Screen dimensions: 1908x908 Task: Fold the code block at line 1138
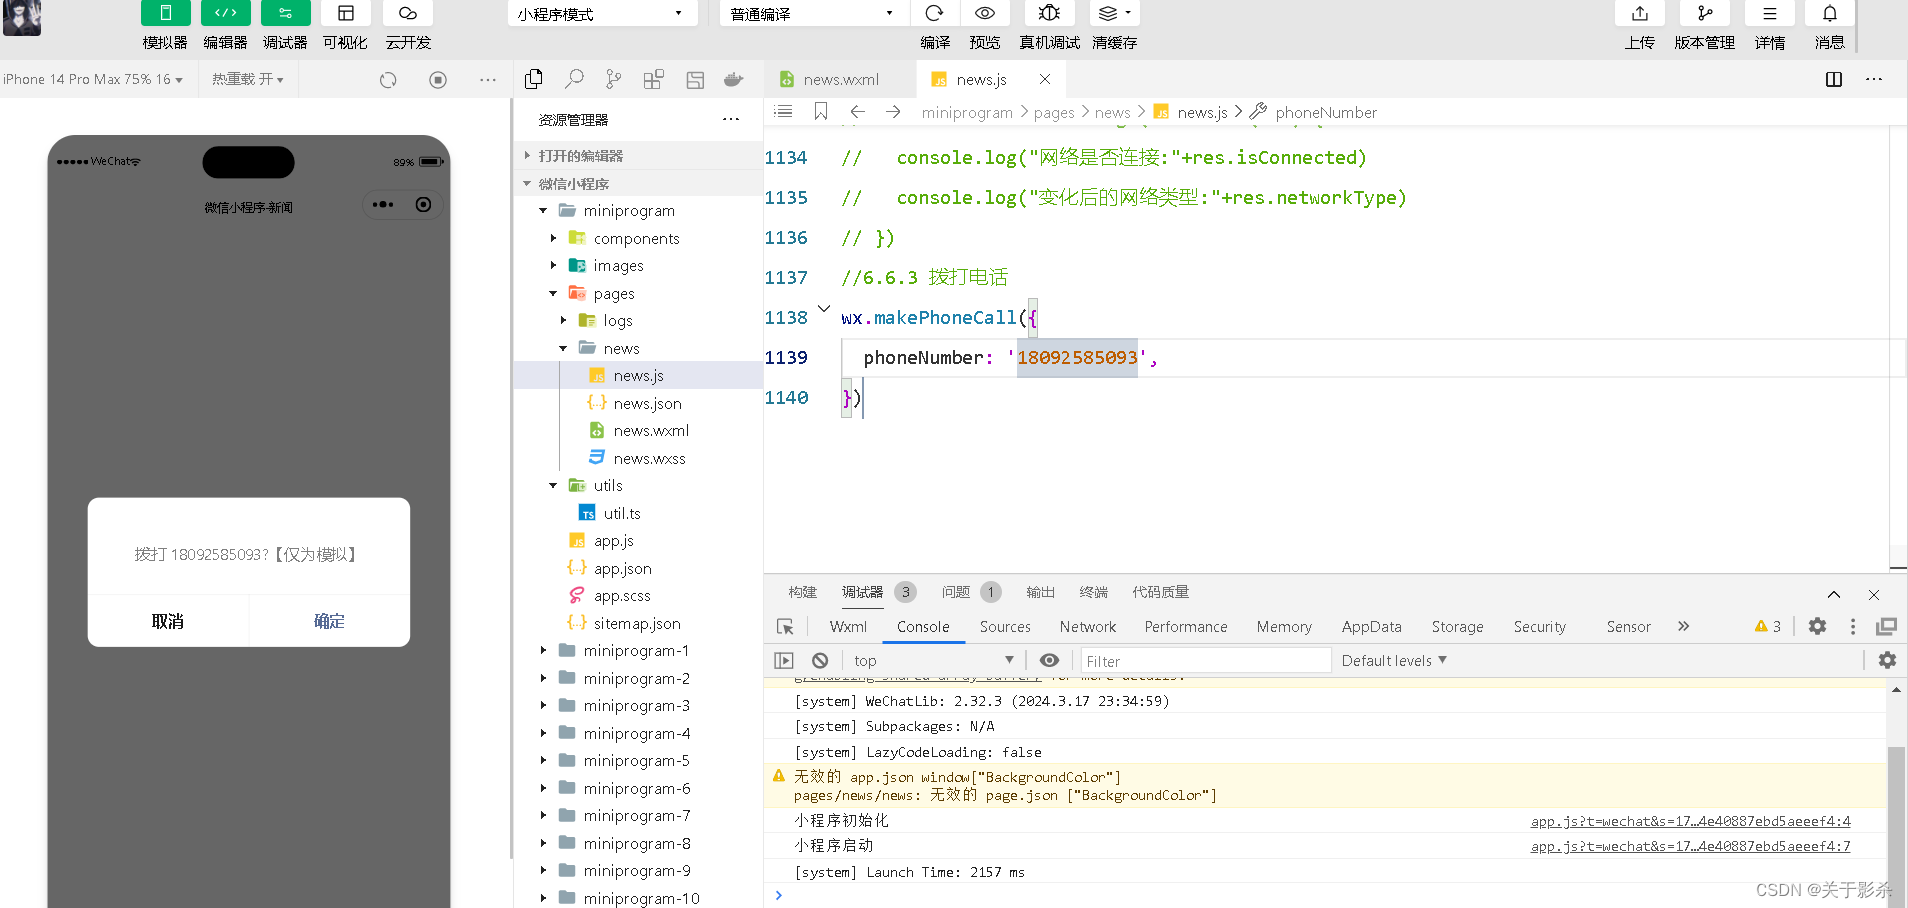pos(824,309)
